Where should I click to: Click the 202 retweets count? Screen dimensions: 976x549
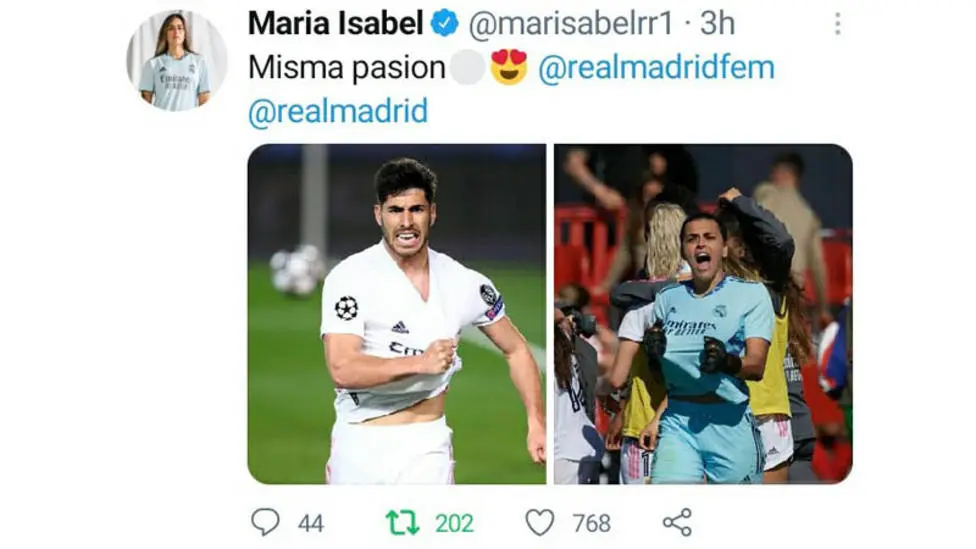[x=454, y=523]
